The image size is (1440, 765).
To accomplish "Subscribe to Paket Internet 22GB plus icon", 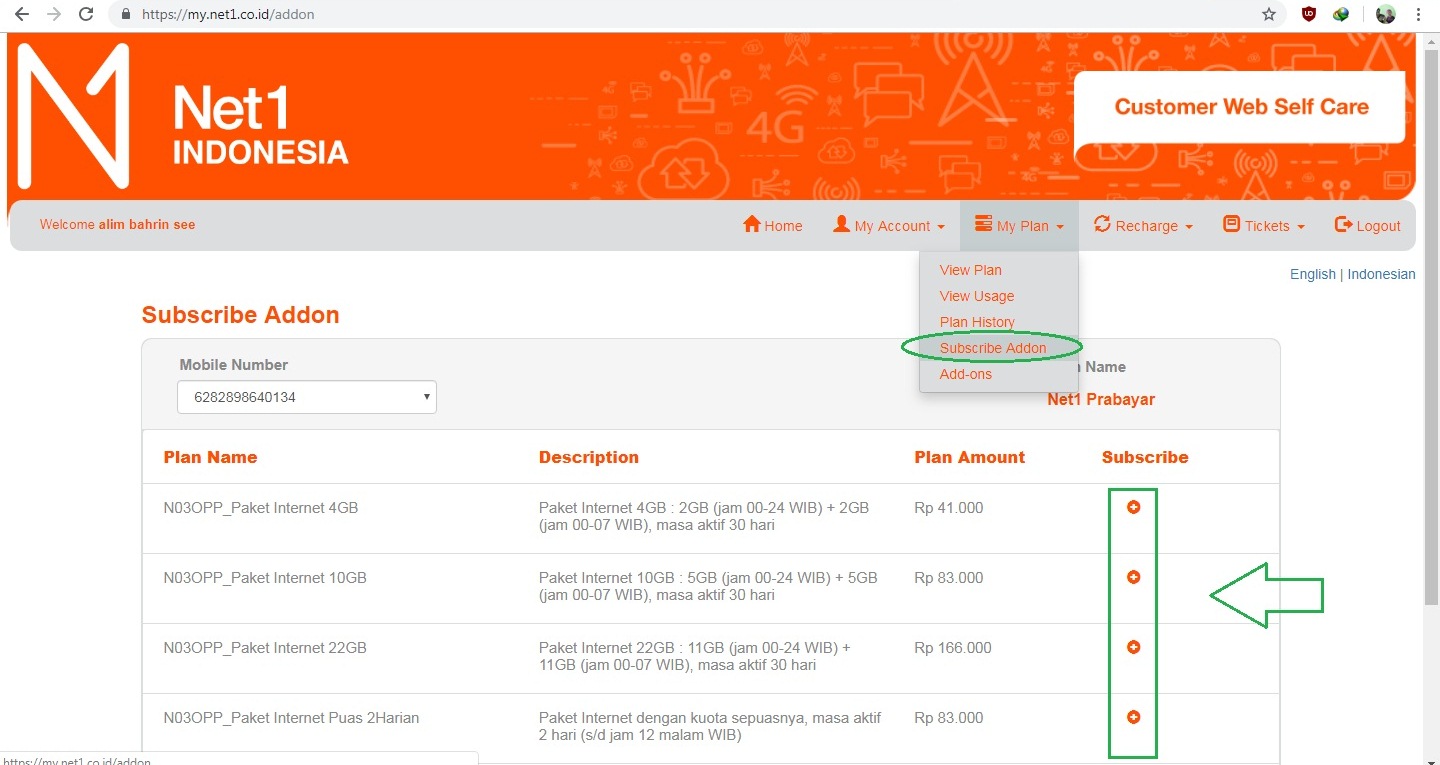I will (x=1133, y=647).
